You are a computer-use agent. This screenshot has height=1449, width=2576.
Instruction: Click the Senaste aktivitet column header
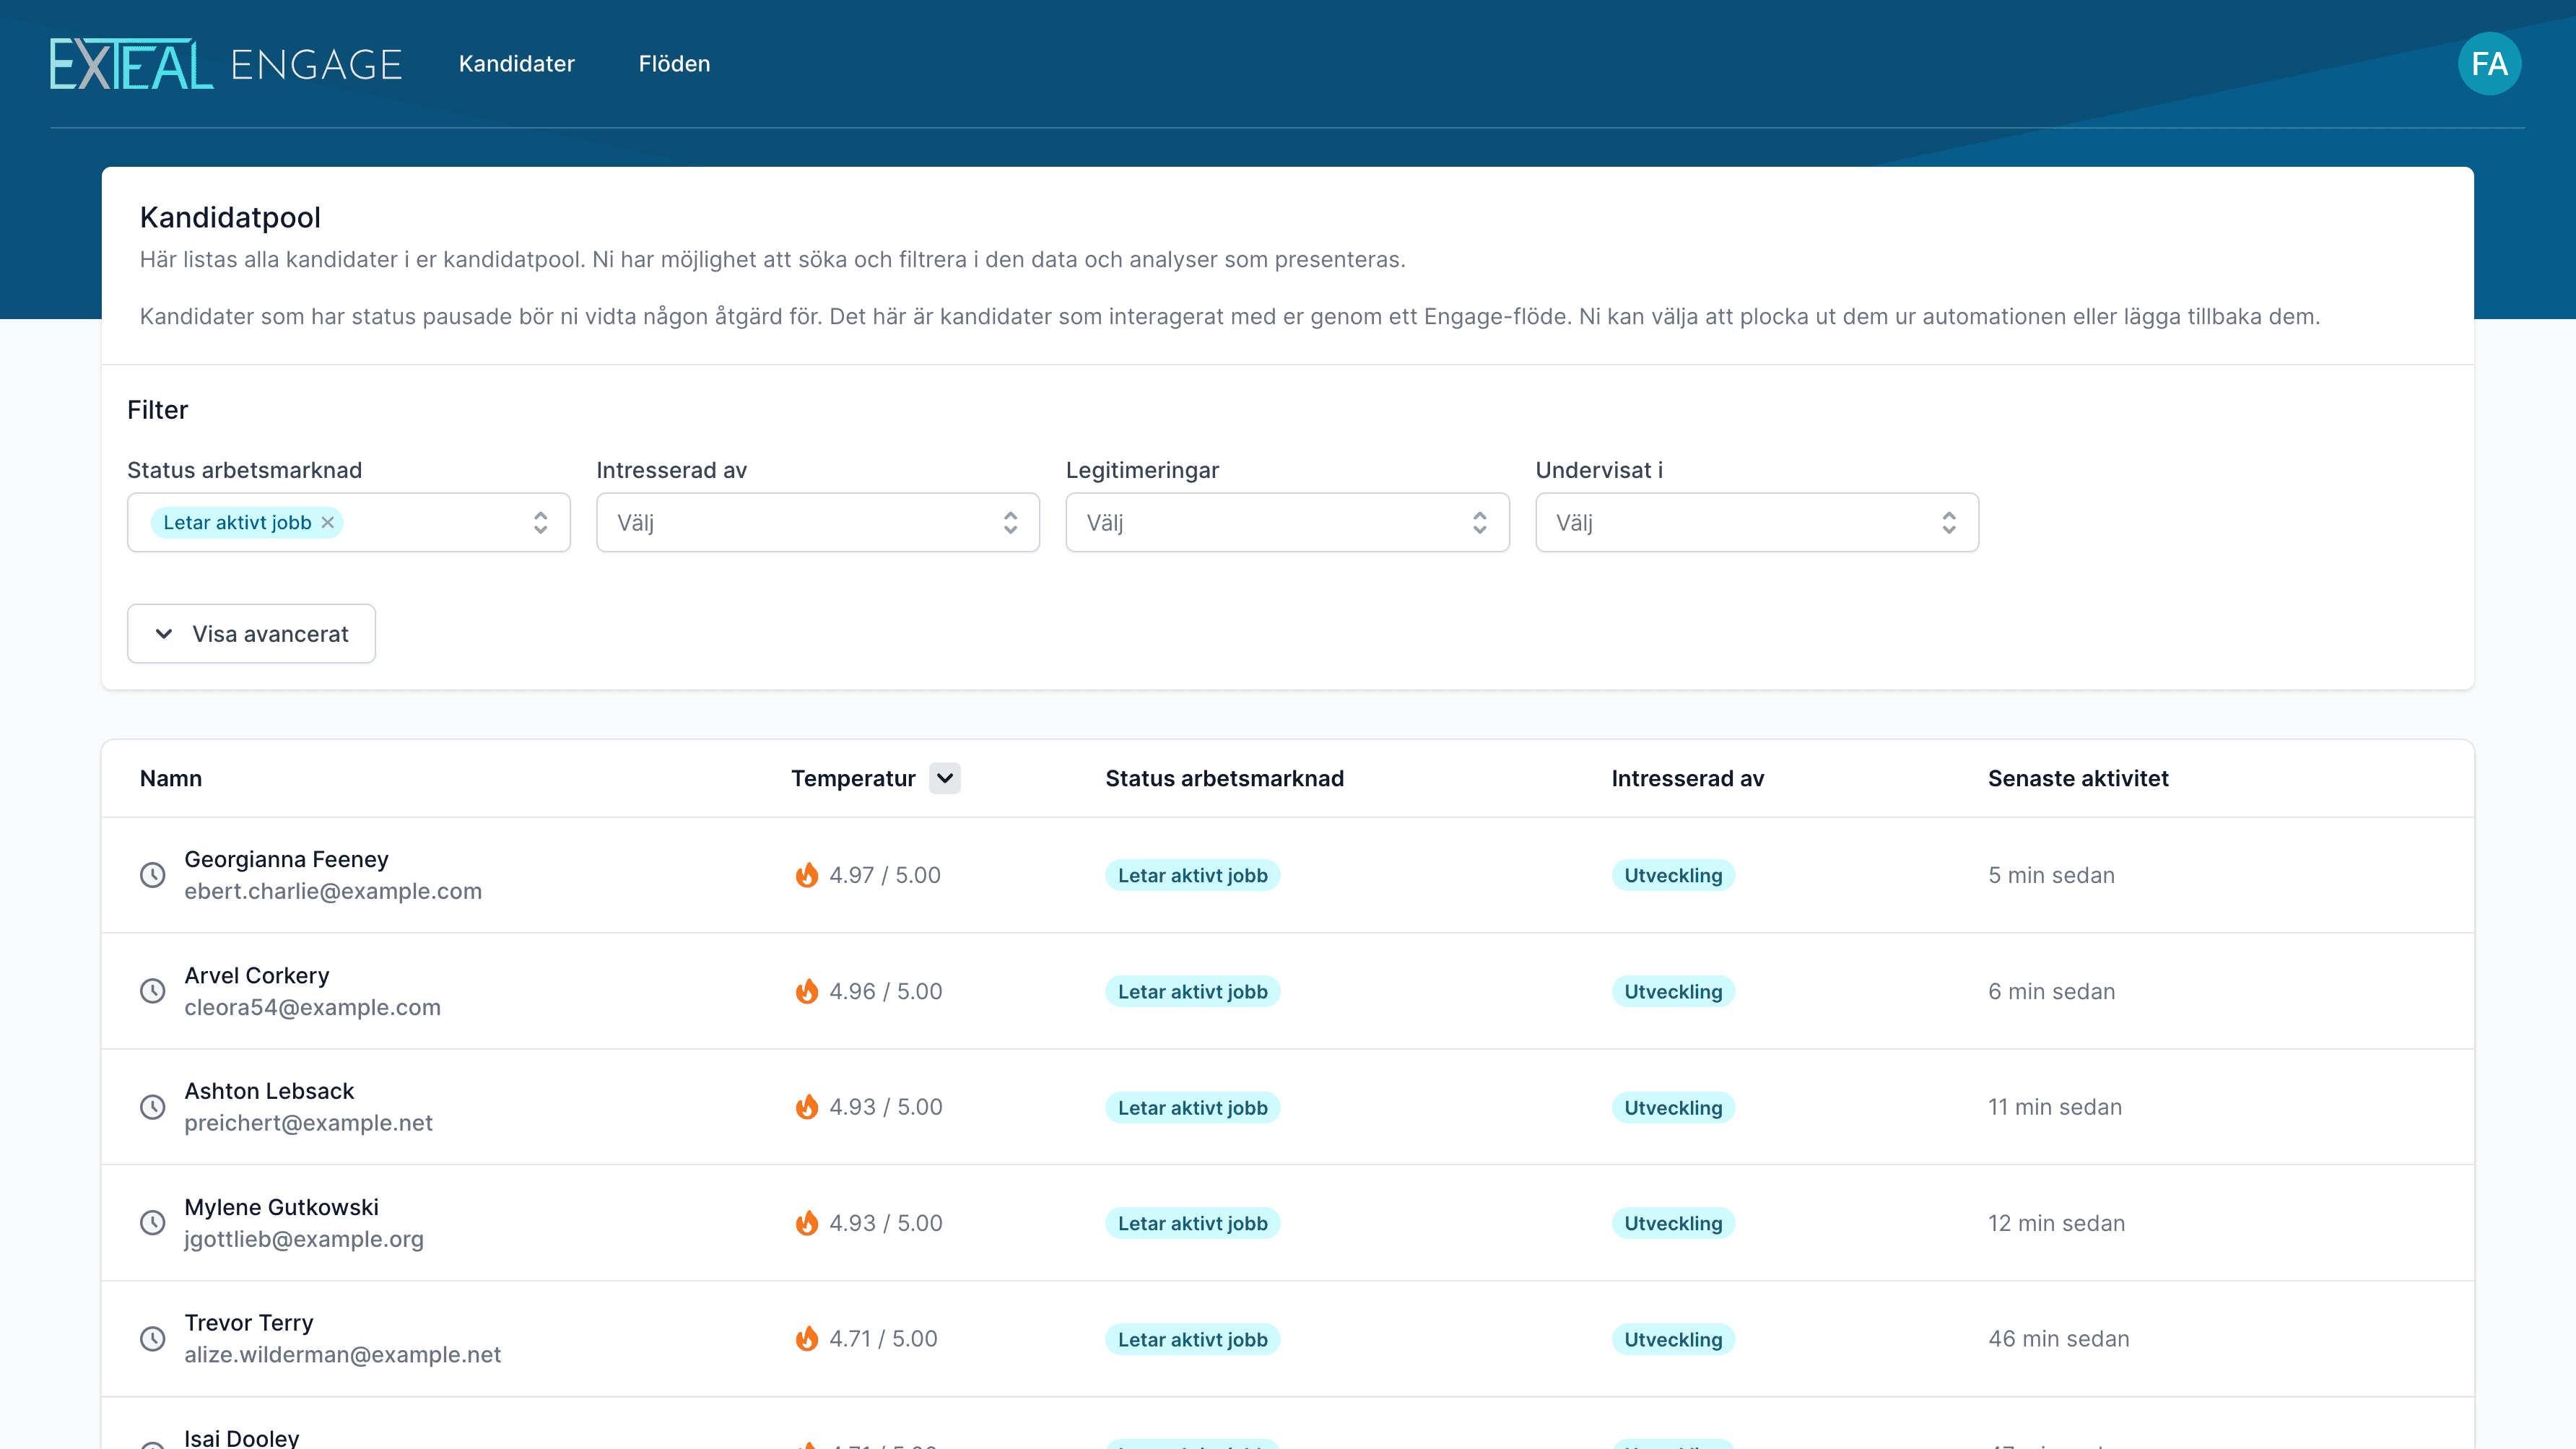pyautogui.click(x=2078, y=778)
